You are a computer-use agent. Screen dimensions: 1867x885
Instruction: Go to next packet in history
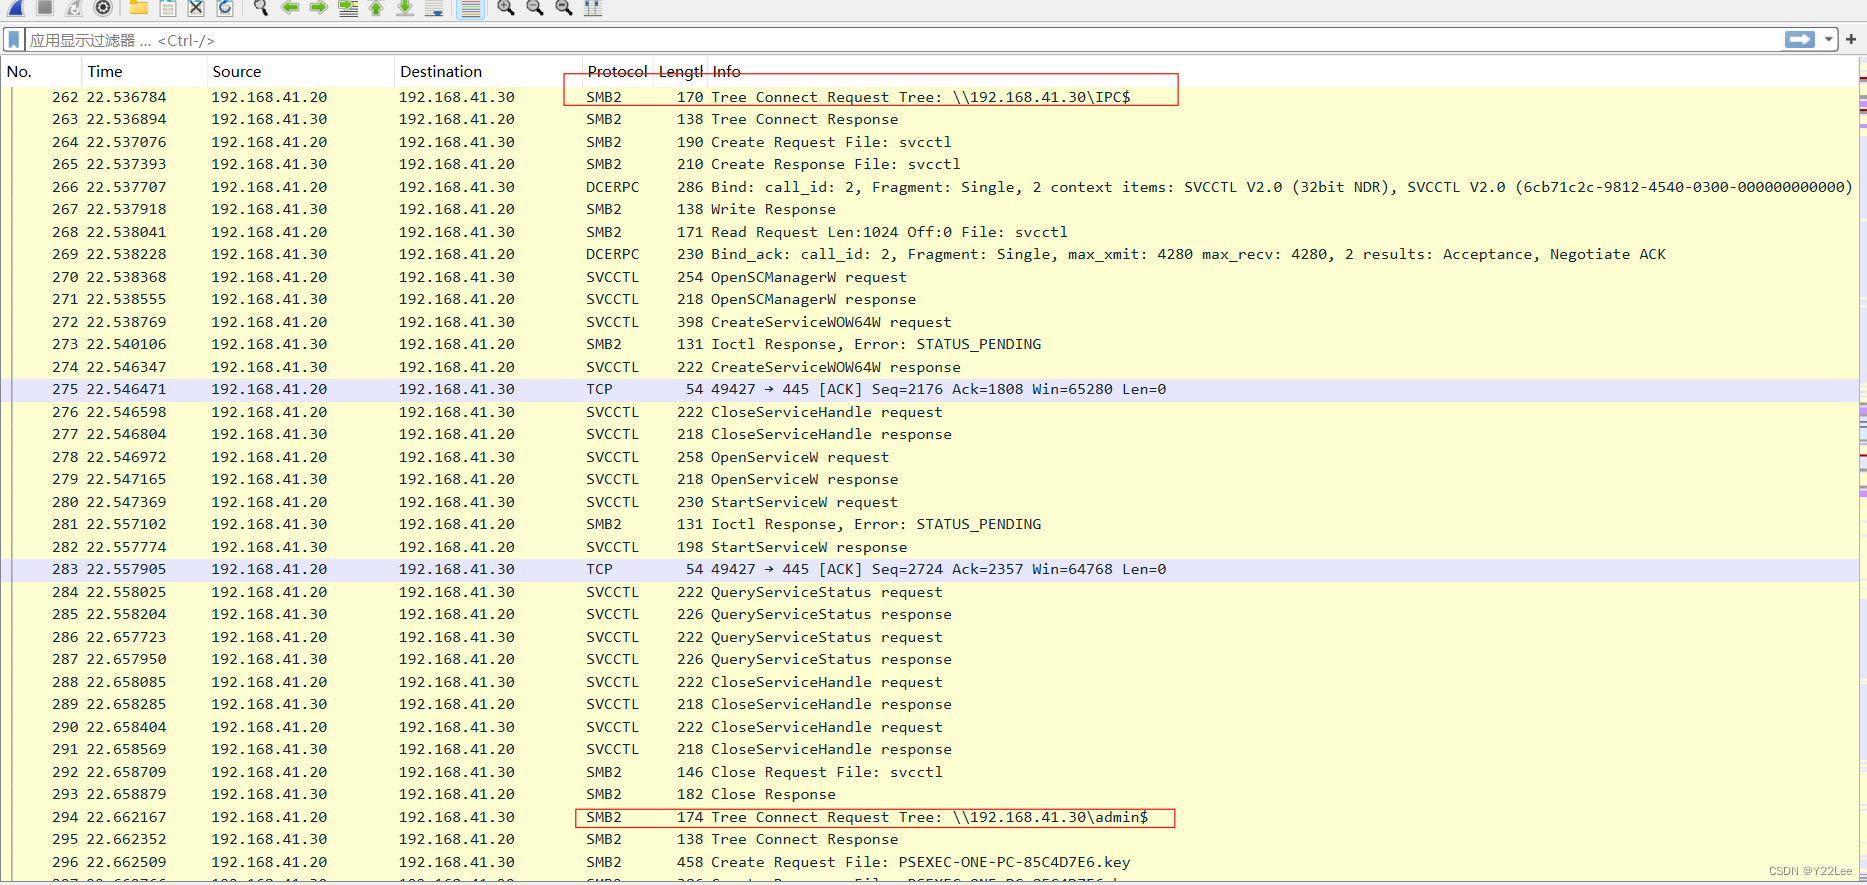pyautogui.click(x=319, y=8)
